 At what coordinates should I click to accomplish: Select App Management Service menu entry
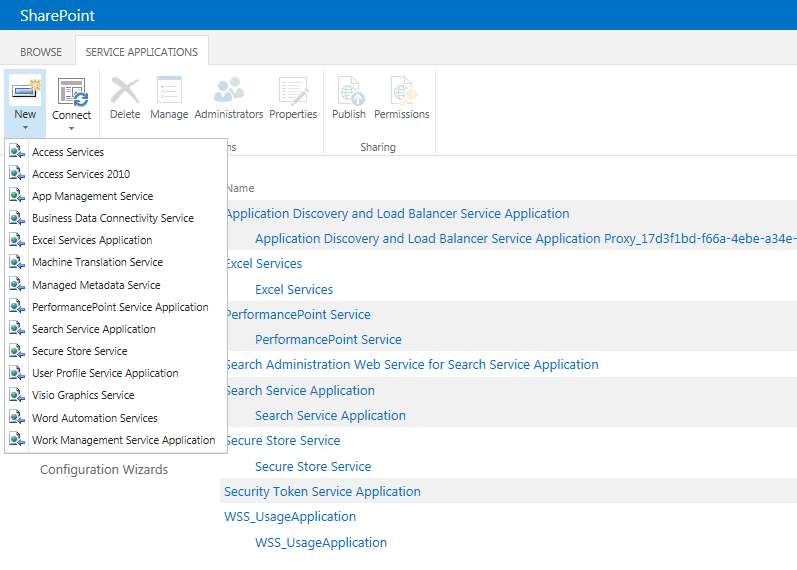(x=93, y=196)
